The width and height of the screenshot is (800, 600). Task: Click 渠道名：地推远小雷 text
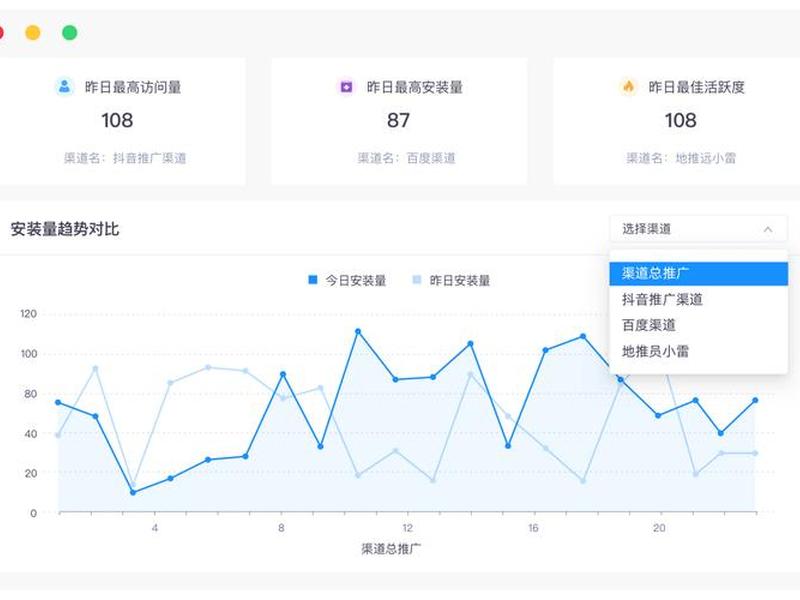(x=681, y=158)
